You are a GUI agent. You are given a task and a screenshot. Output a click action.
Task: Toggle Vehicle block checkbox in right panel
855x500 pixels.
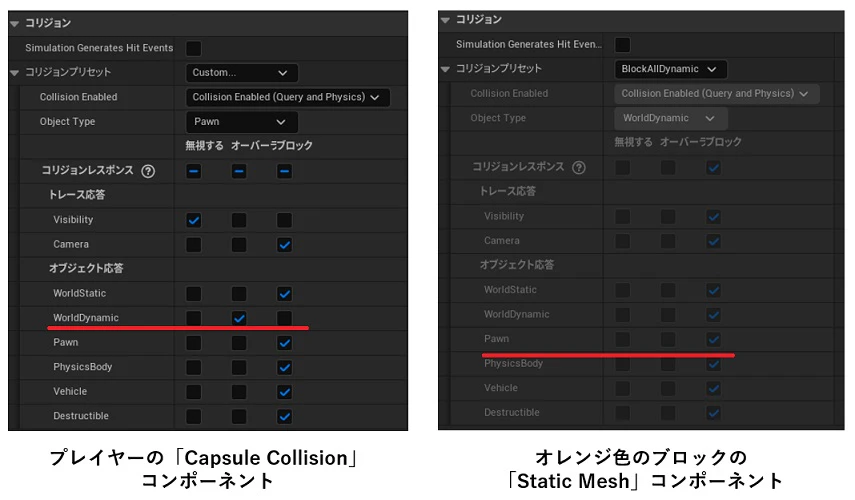[x=713, y=389]
